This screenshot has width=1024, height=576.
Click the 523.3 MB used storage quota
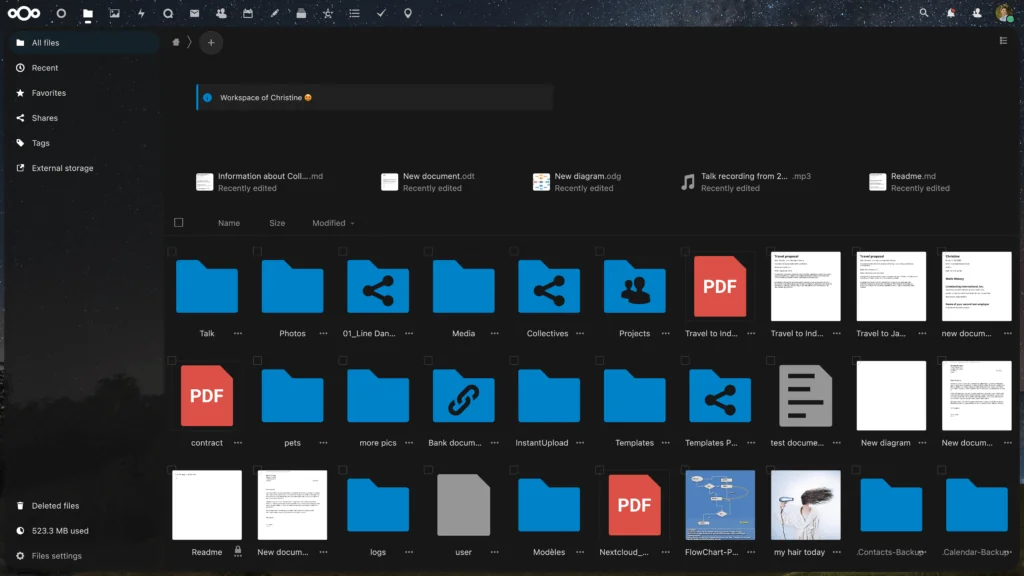tap(84, 531)
